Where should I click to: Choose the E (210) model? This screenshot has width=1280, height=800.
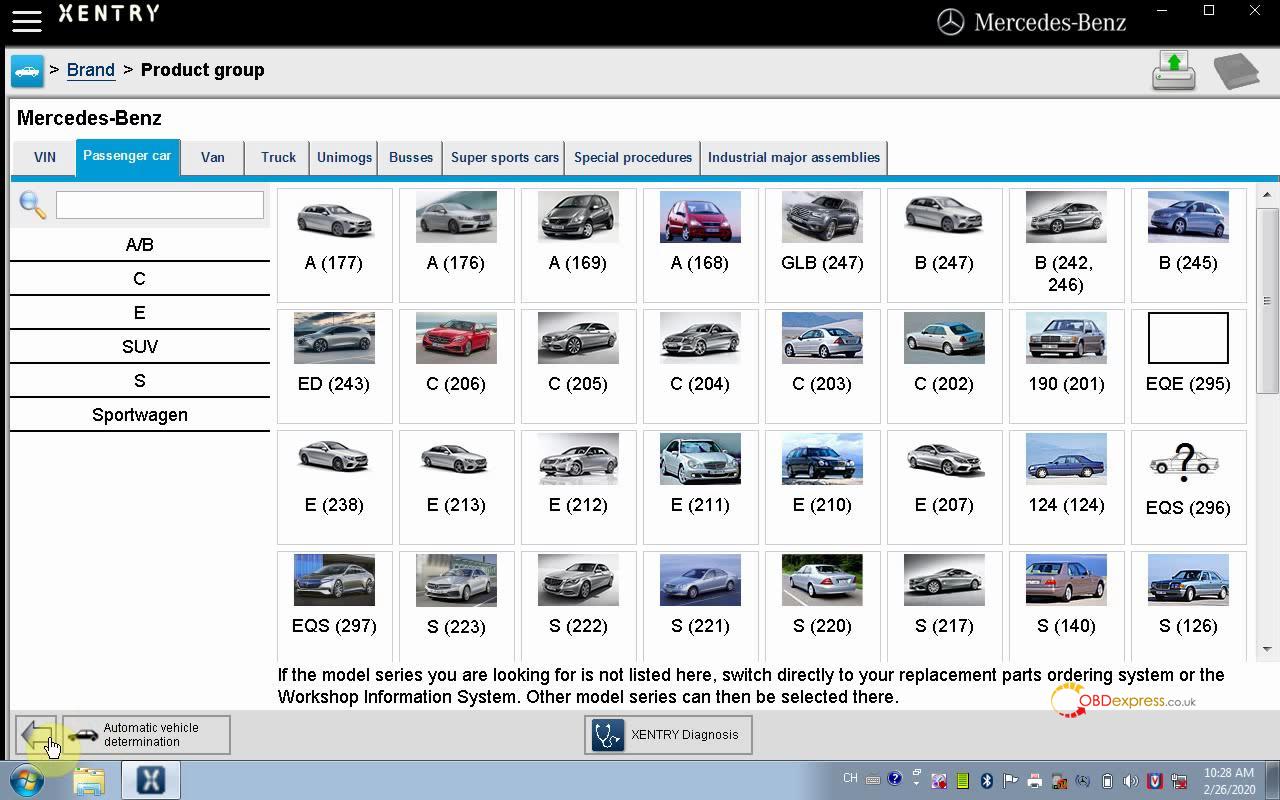point(822,487)
